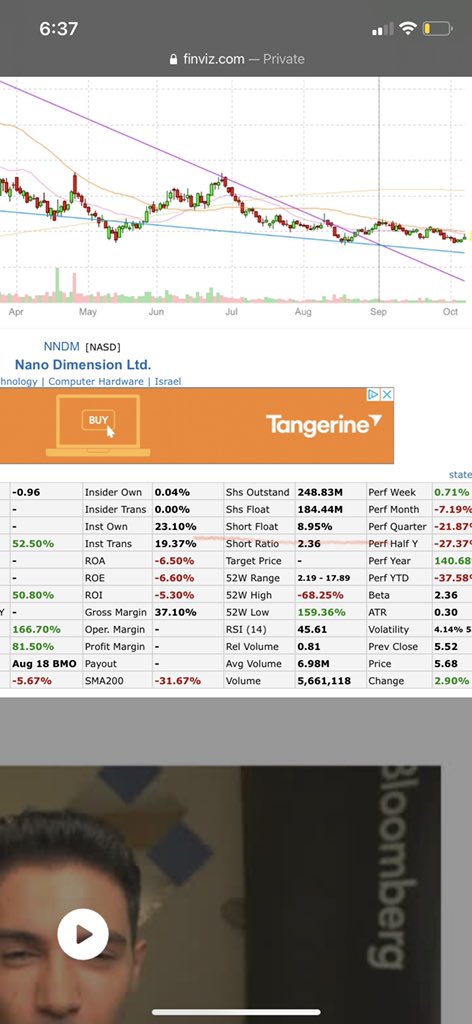Click the Aug 18 BMO earnings date

44,664
